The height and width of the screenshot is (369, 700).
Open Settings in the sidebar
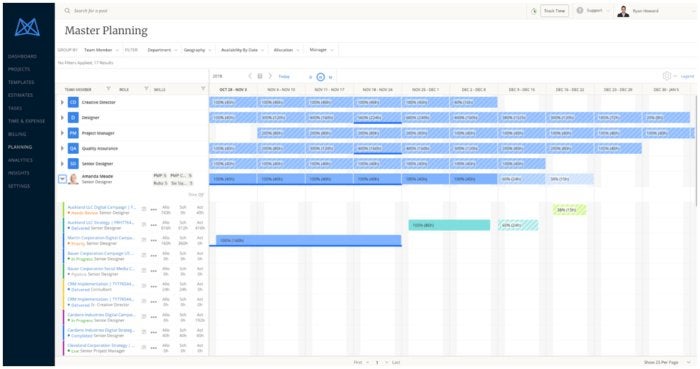[x=19, y=186]
